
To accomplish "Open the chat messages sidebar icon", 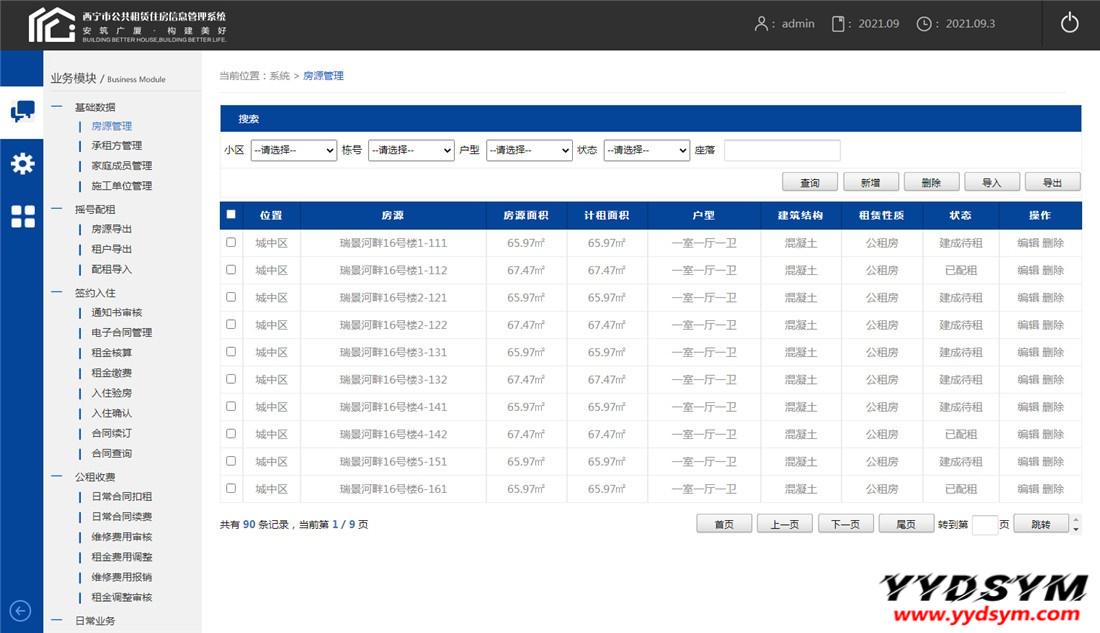I will point(22,111).
